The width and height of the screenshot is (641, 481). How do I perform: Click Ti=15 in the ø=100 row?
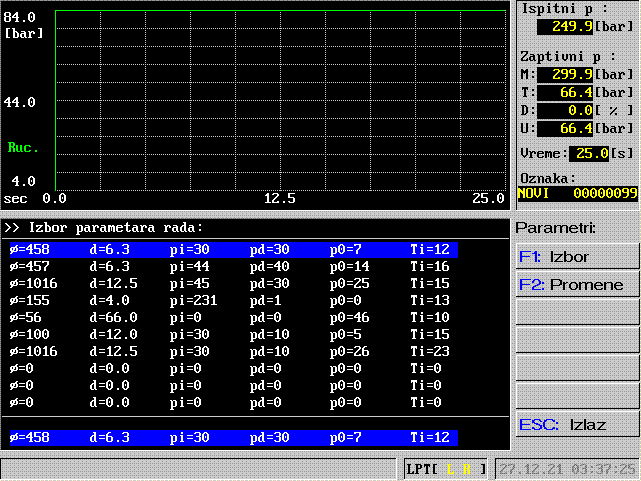pos(430,334)
